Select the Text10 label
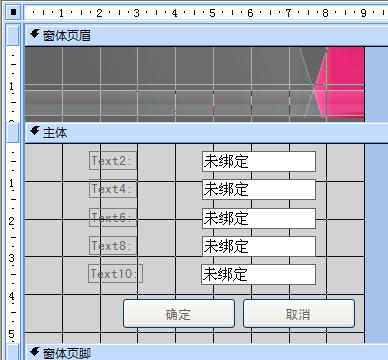The image size is (388, 360). [x=115, y=274]
